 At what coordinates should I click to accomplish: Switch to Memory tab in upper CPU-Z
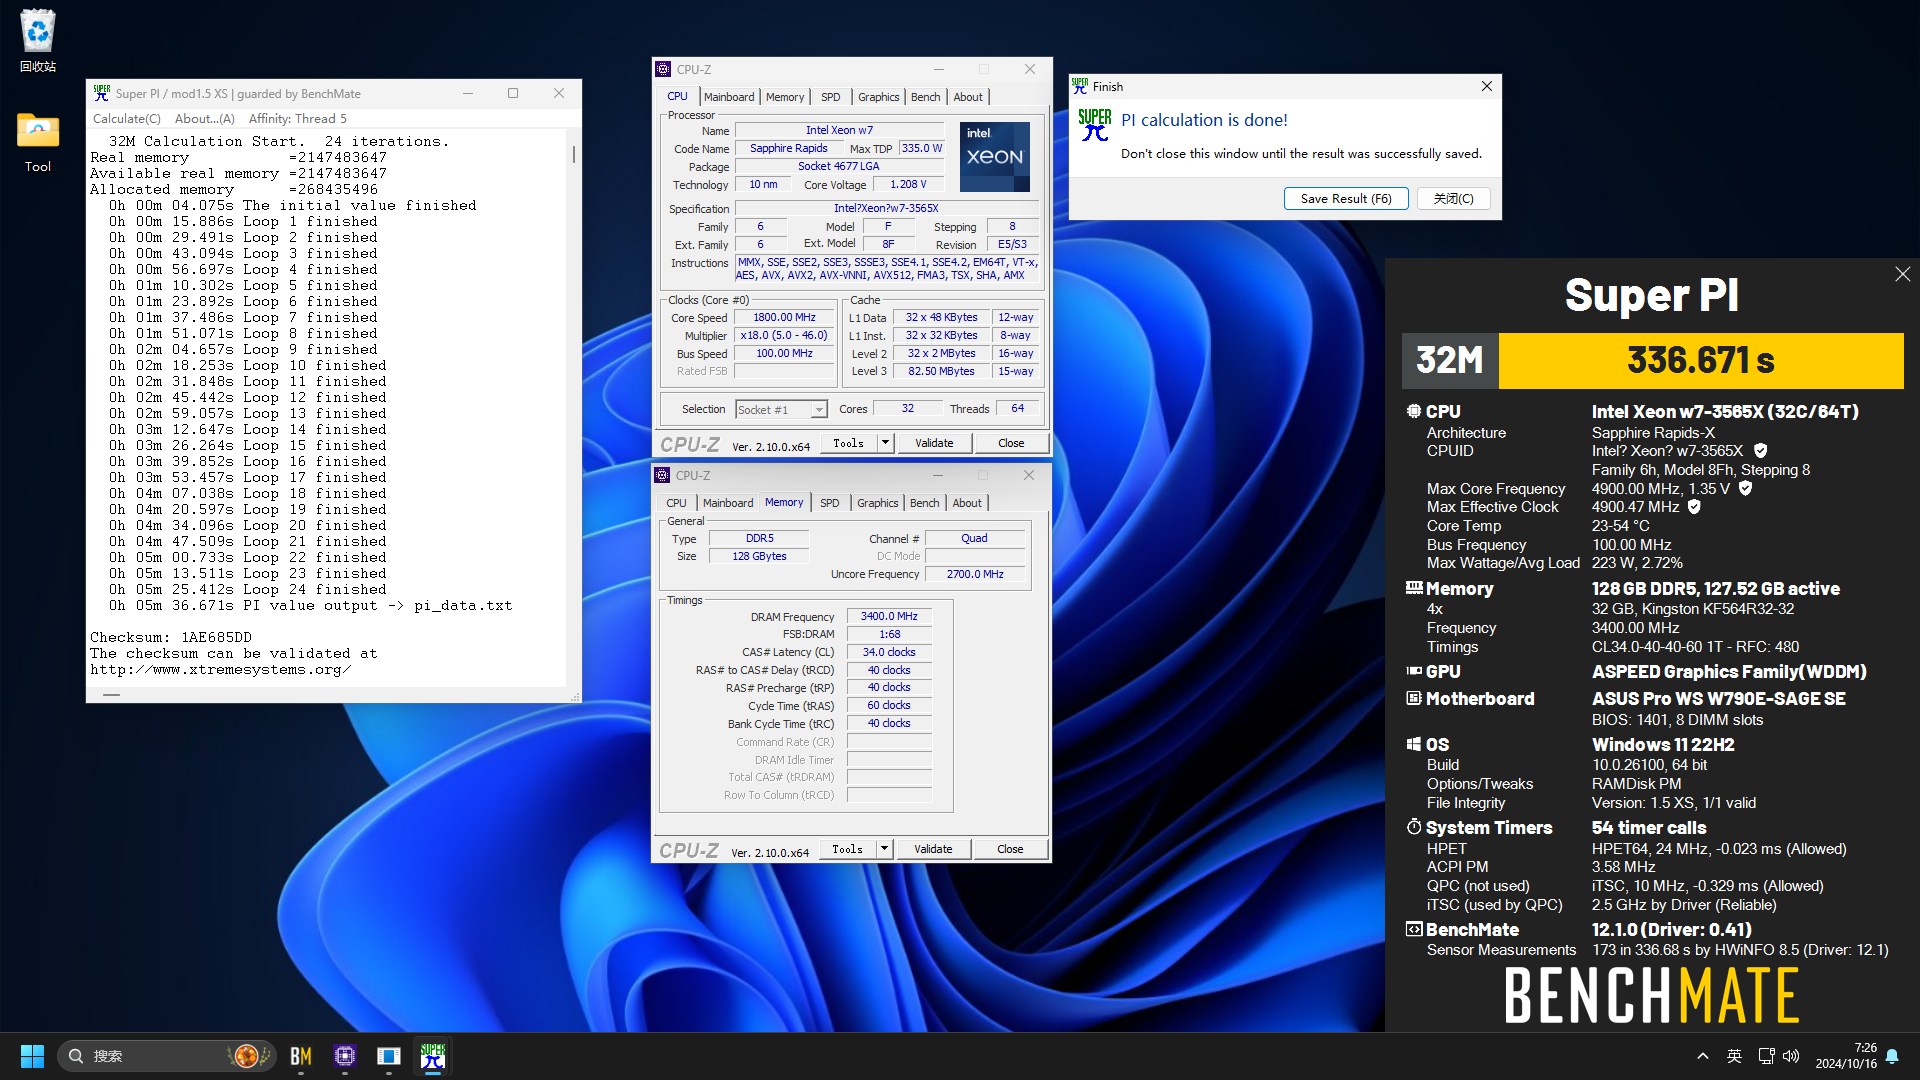coord(785,97)
